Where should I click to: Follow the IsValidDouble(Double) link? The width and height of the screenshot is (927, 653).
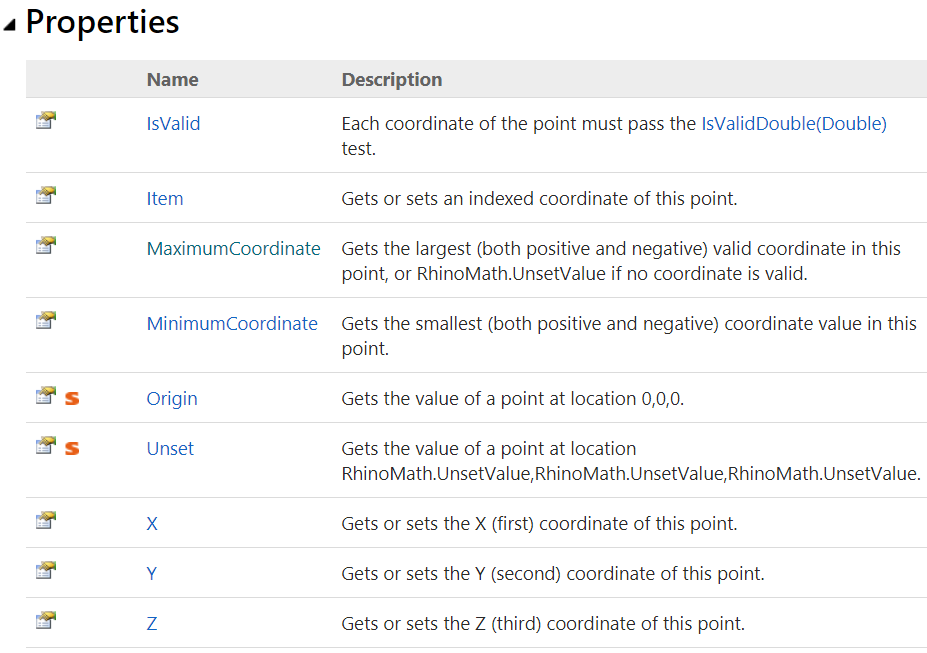coord(793,124)
